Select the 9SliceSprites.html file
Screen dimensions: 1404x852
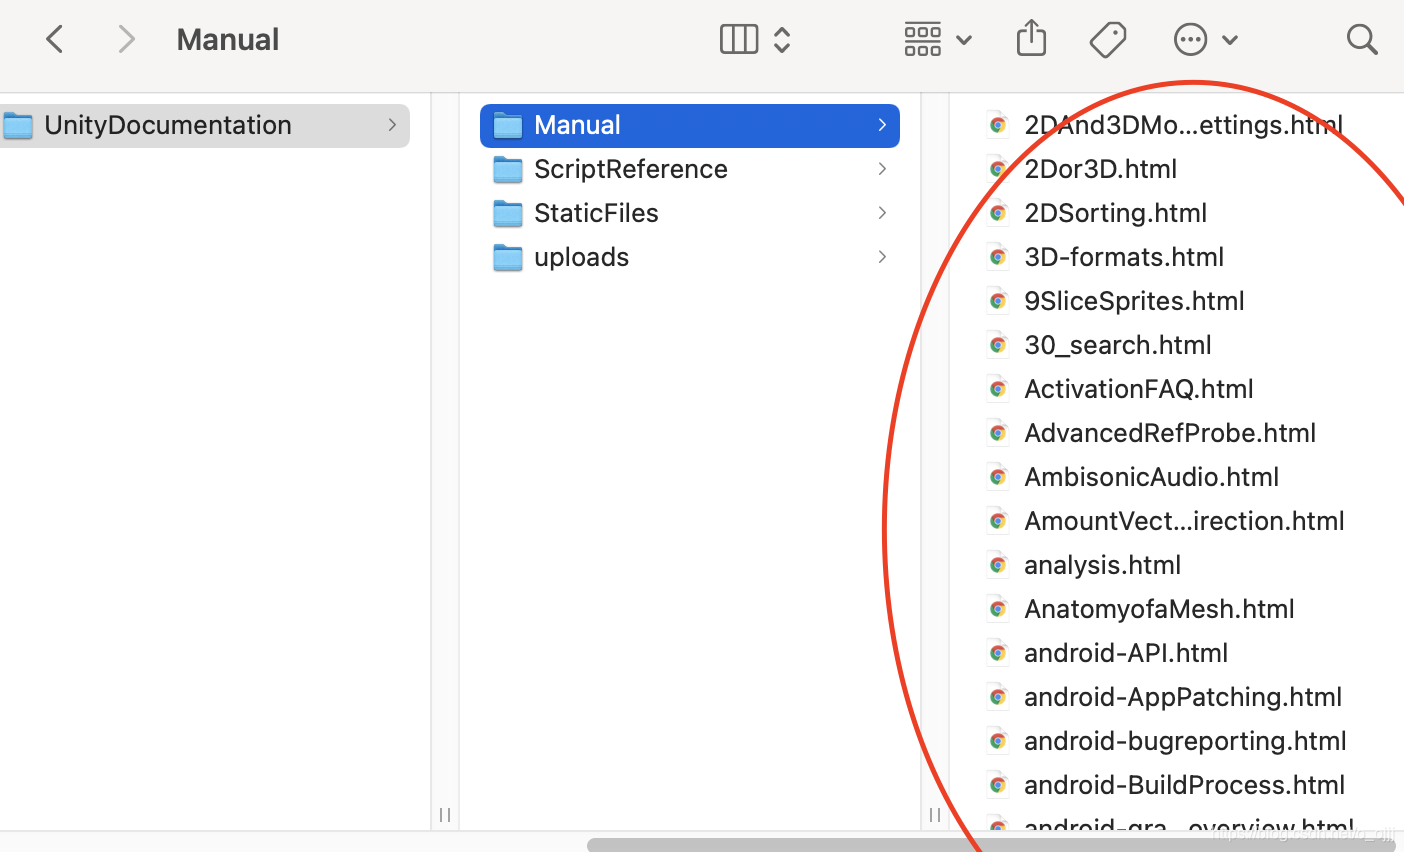(1134, 301)
